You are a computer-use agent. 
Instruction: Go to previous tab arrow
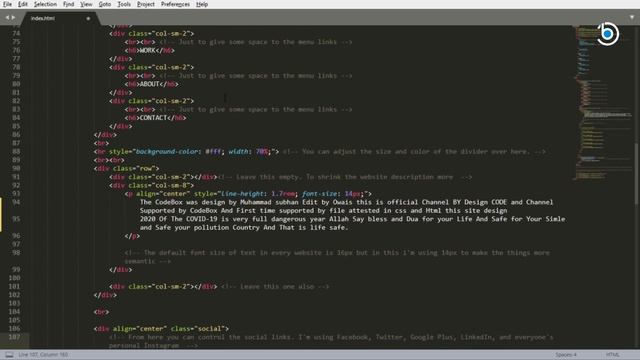click(7, 18)
